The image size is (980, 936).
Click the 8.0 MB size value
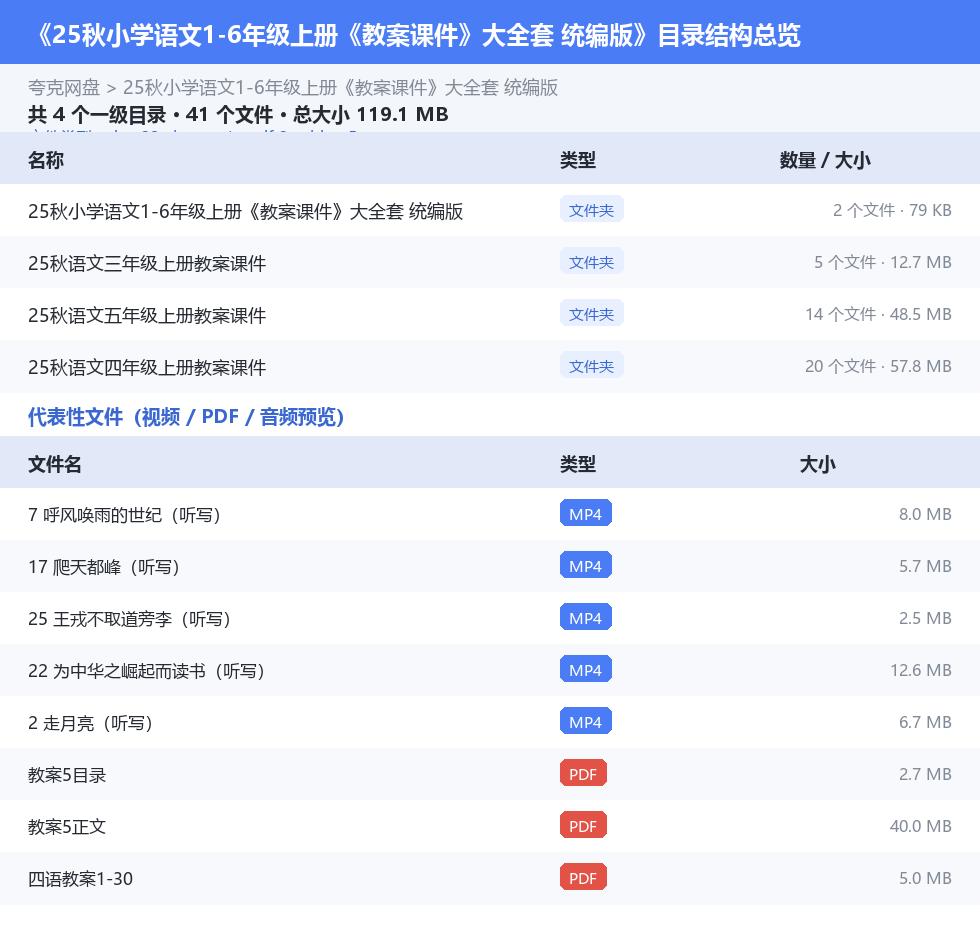[925, 514]
